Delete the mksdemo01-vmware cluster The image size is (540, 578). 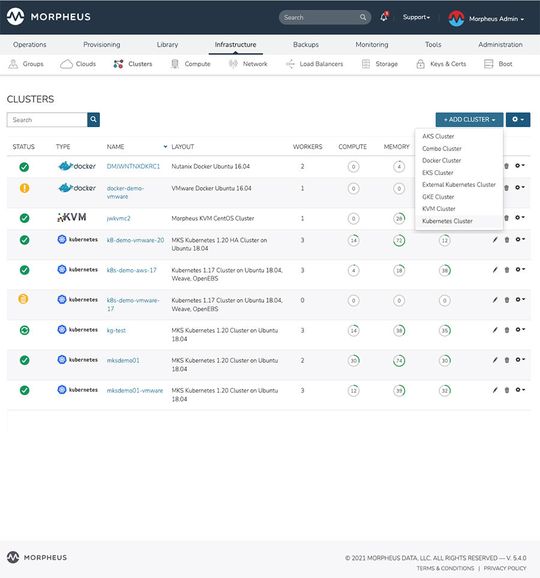[x=507, y=390]
